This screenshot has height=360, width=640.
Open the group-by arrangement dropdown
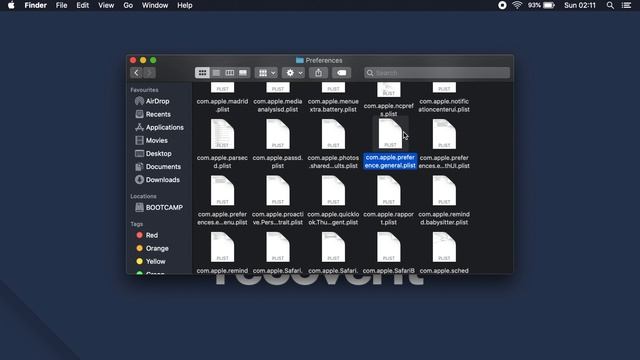pos(267,73)
